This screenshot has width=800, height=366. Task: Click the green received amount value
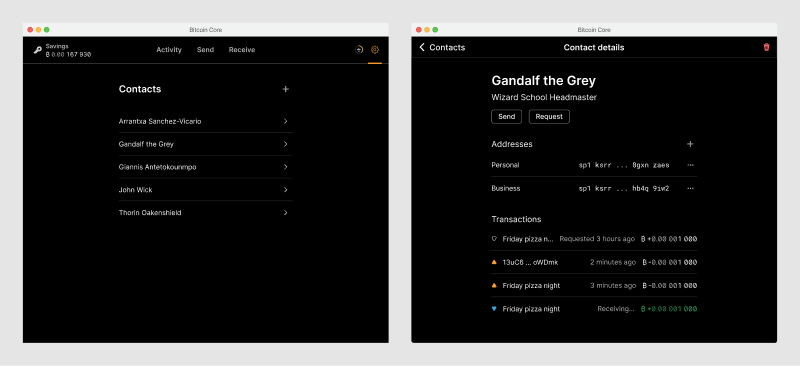tap(669, 309)
